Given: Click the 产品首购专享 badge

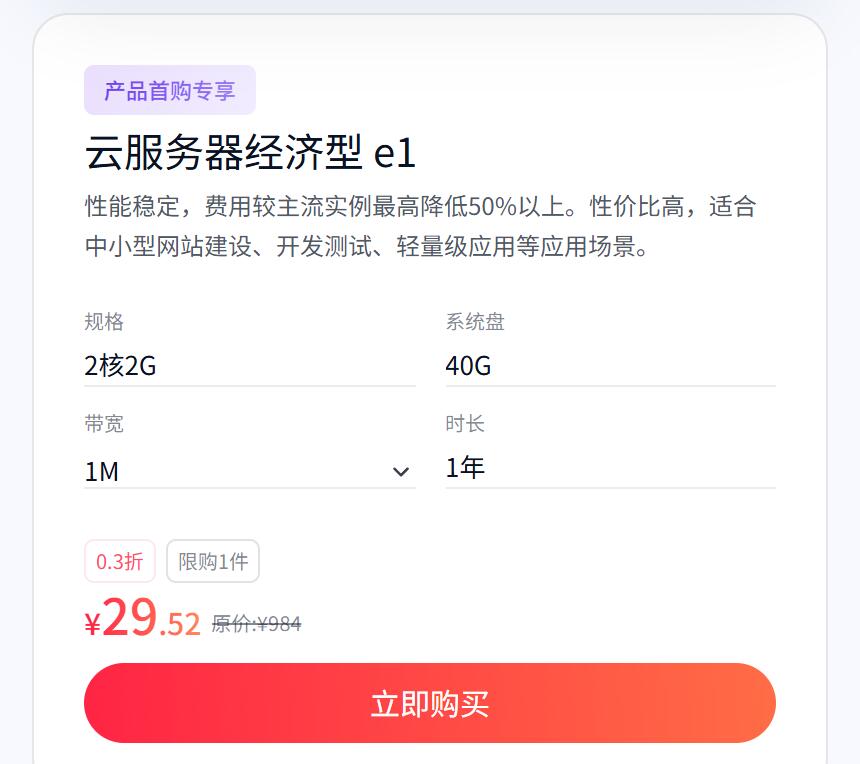Looking at the screenshot, I should click(170, 91).
